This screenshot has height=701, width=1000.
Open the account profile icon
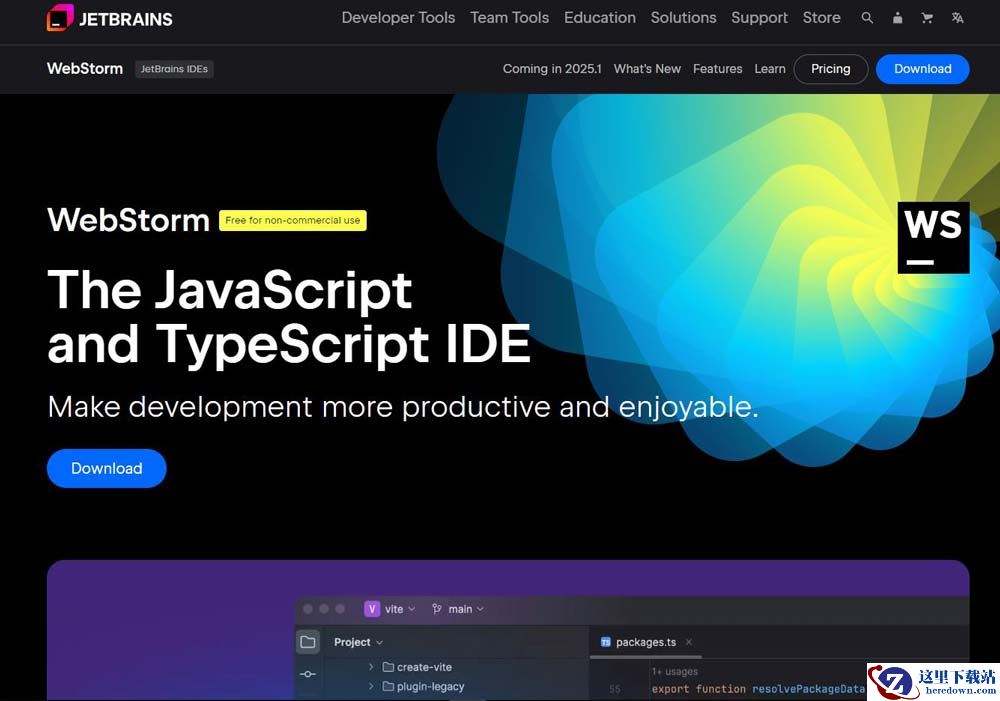tap(897, 18)
